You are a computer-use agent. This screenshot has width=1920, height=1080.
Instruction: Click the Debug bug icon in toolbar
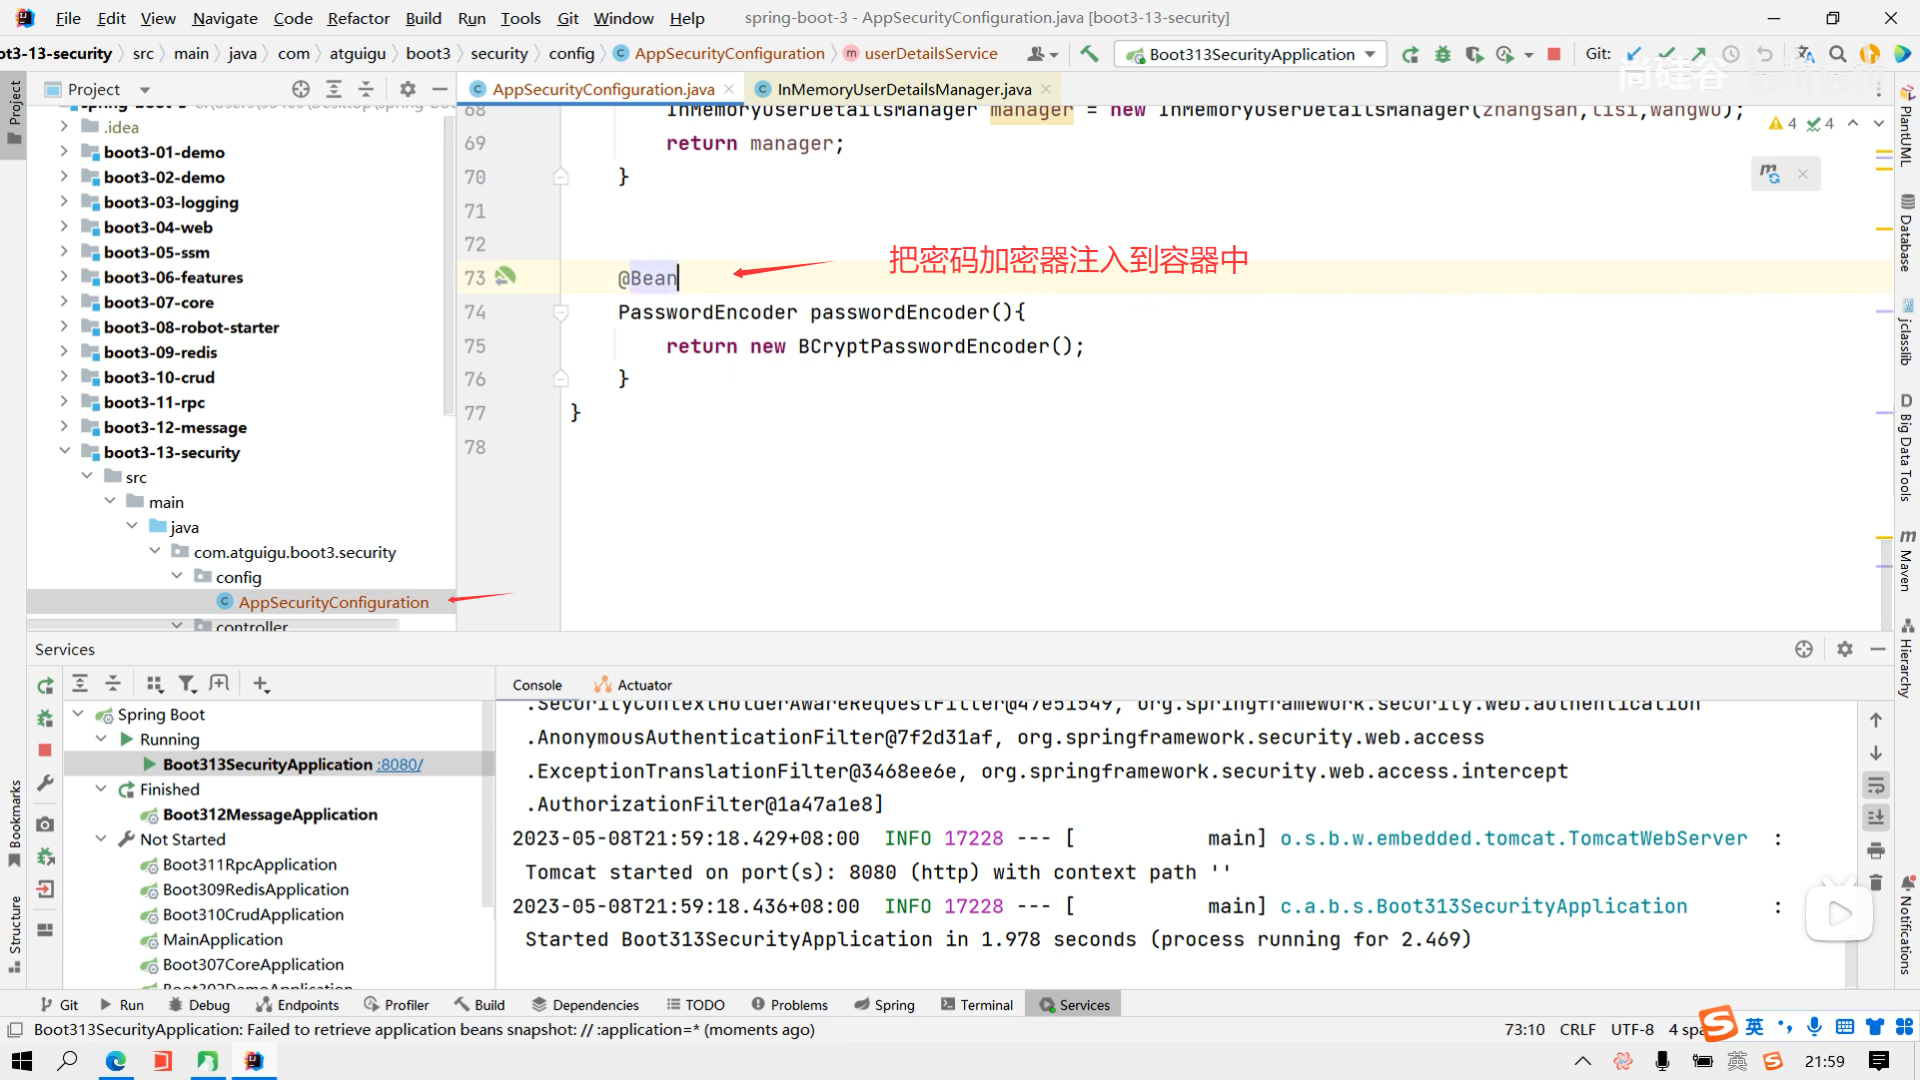tap(1442, 54)
